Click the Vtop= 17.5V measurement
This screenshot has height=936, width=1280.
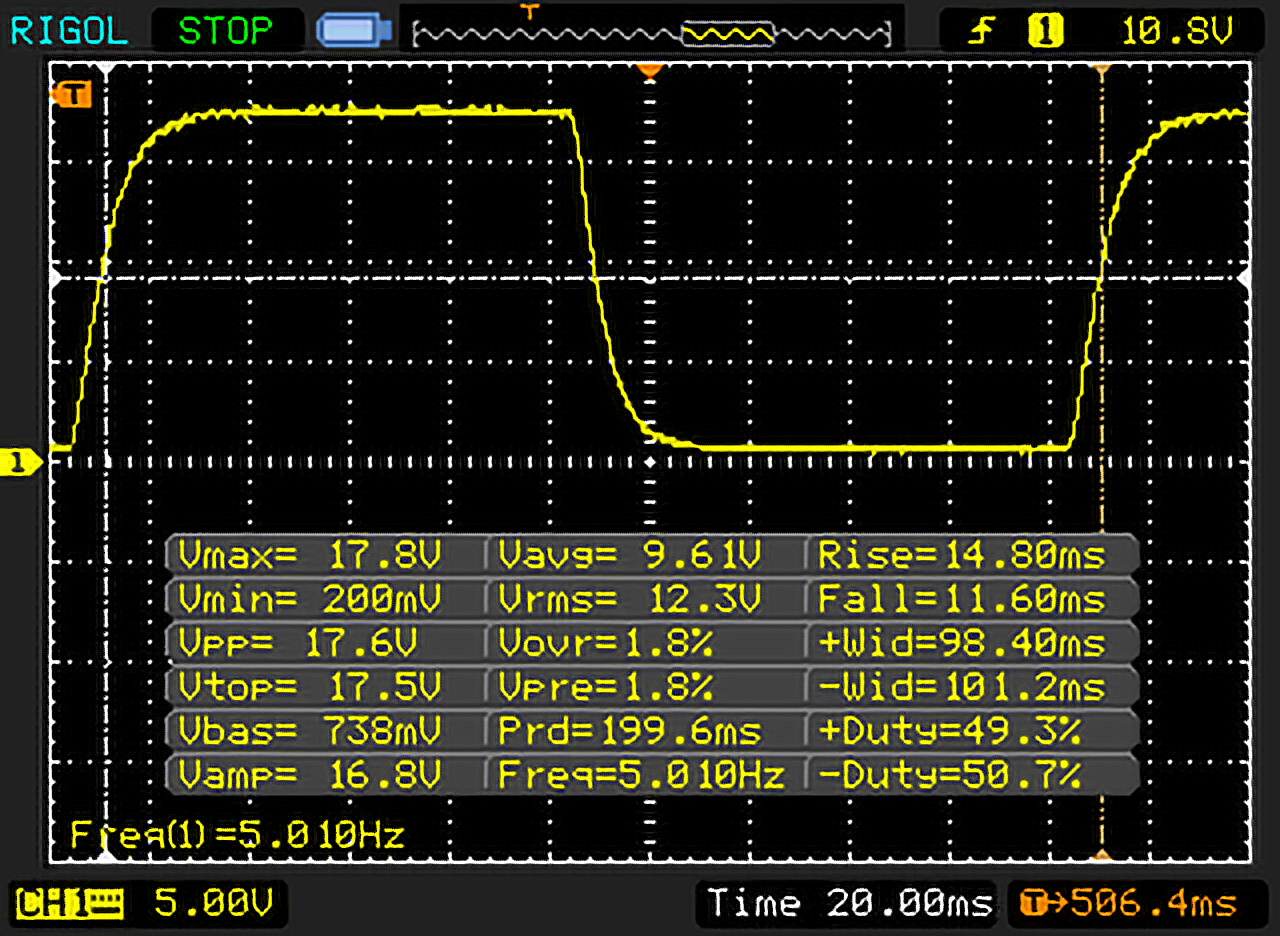[x=310, y=686]
